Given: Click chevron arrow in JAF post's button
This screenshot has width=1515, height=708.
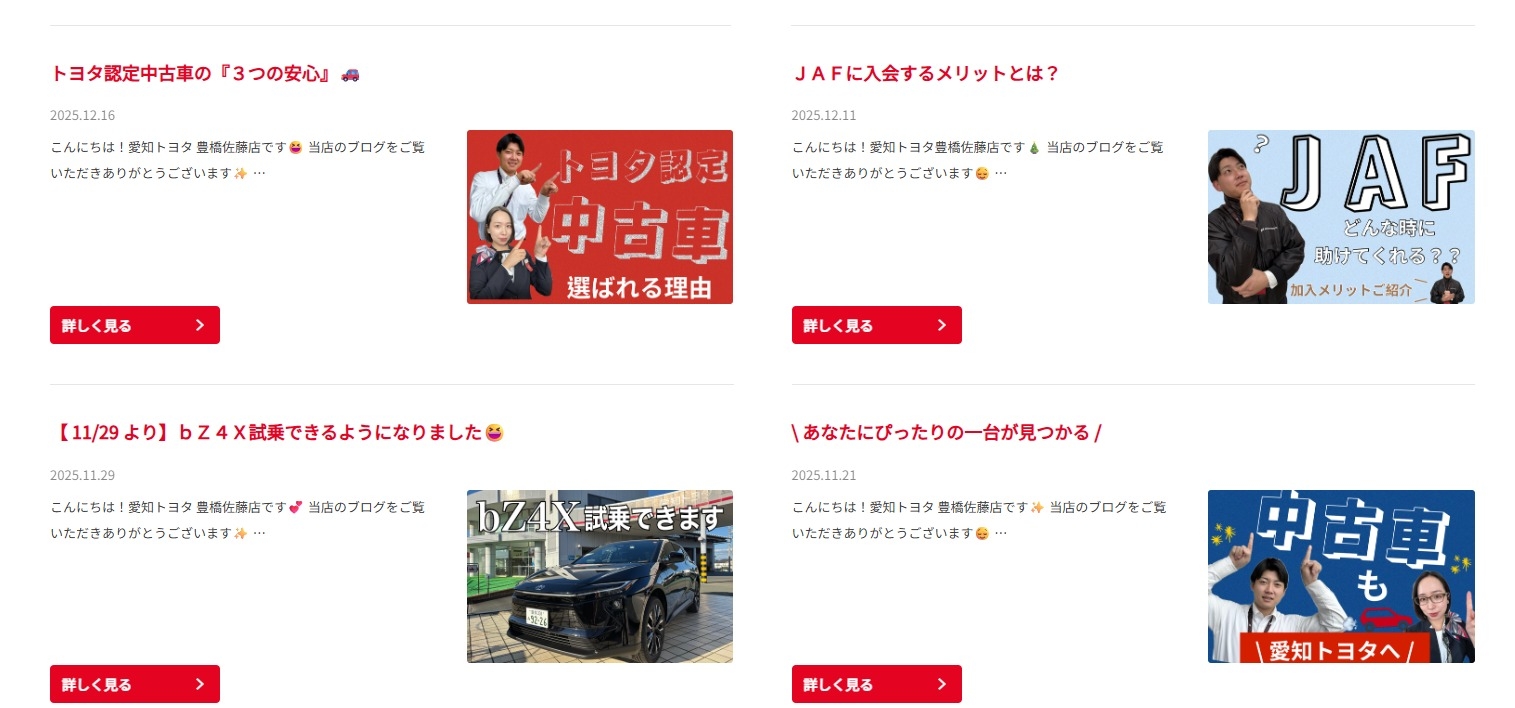Looking at the screenshot, I should coord(942,325).
